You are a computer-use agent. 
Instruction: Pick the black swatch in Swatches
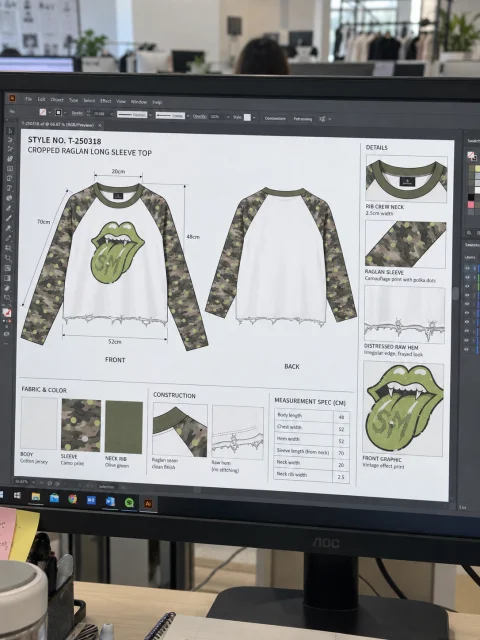471,197
